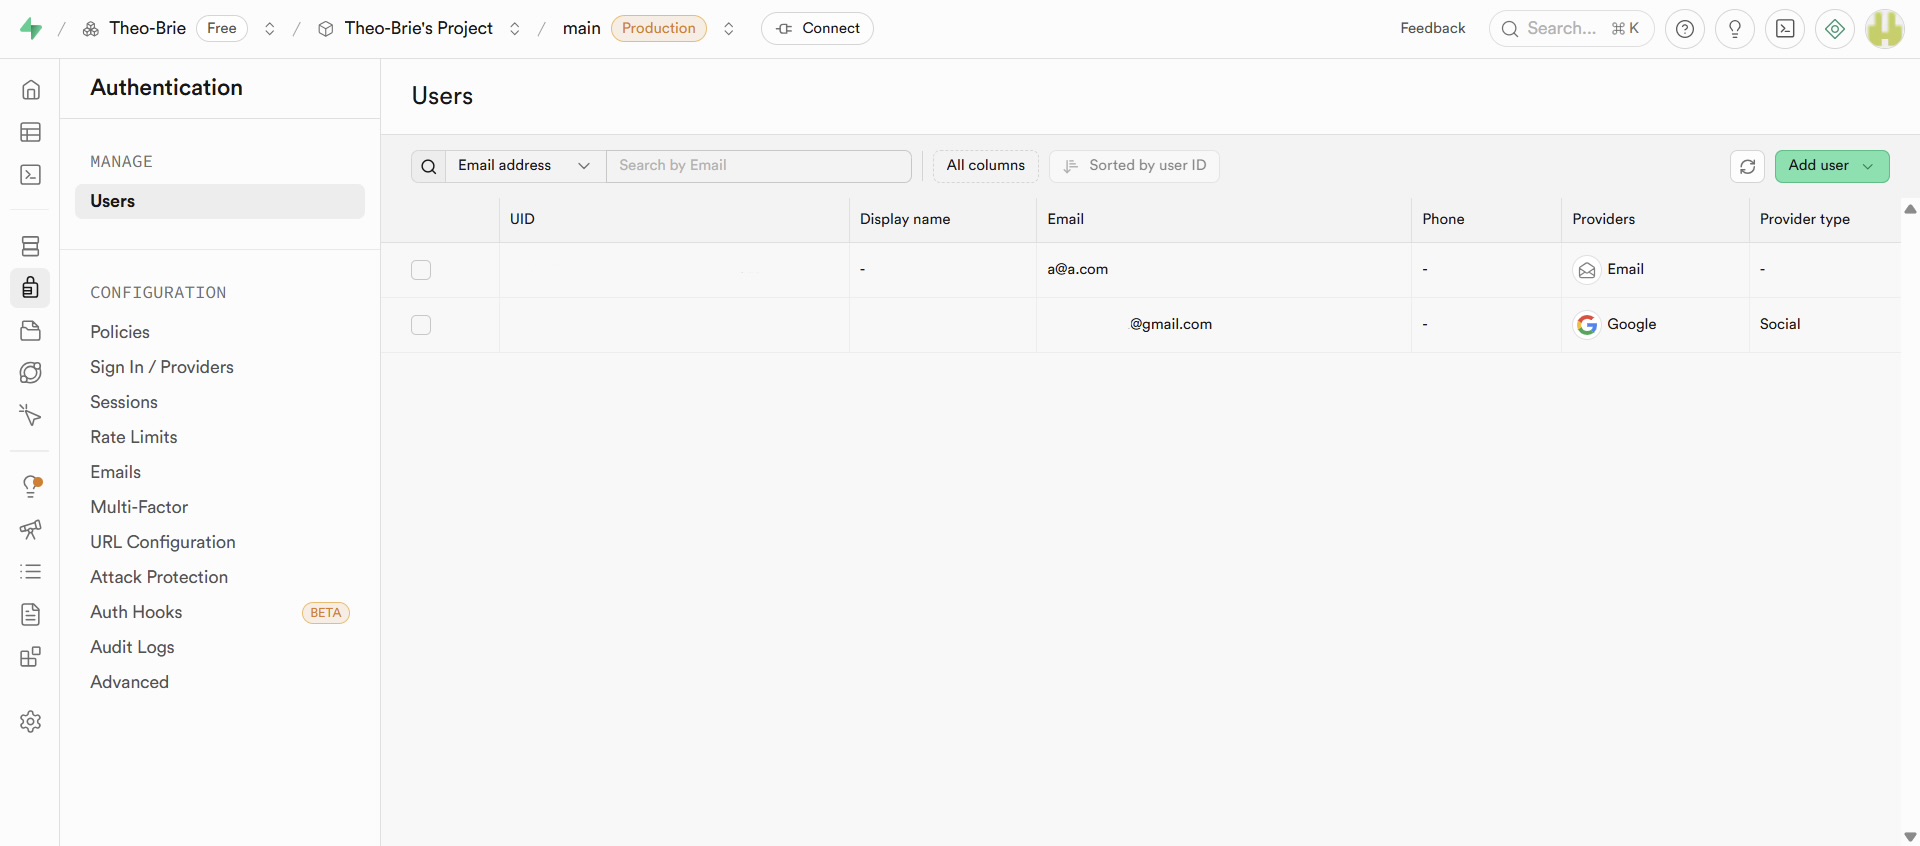Expand the main branch switcher
The width and height of the screenshot is (1920, 846).
tap(729, 29)
